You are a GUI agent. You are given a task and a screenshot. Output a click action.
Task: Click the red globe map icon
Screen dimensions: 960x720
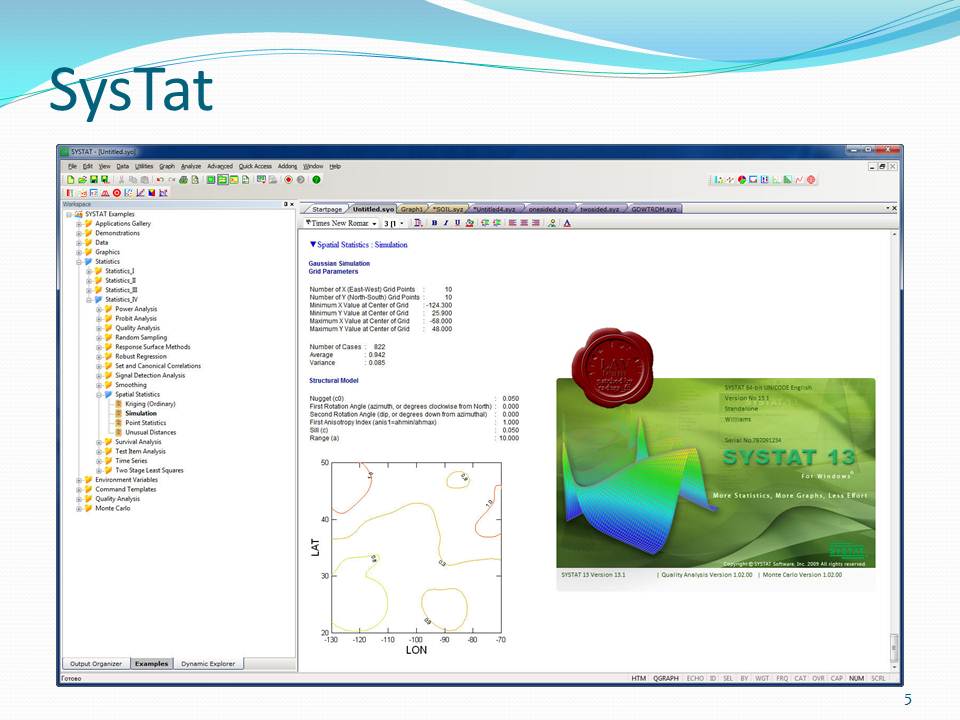pyautogui.click(x=811, y=180)
